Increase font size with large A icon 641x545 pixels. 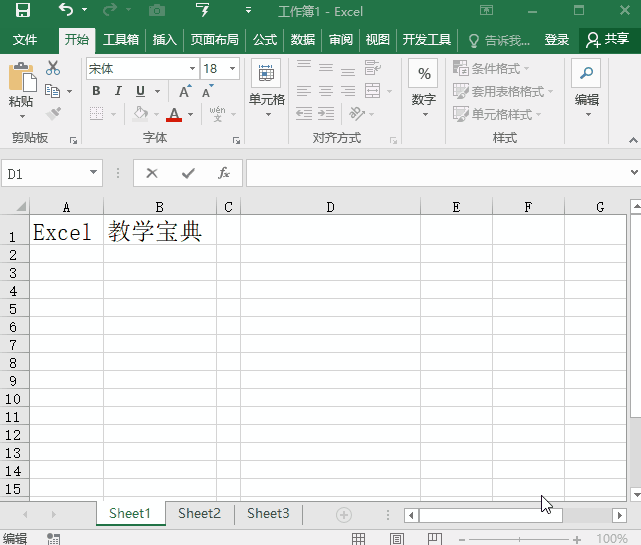[185, 91]
